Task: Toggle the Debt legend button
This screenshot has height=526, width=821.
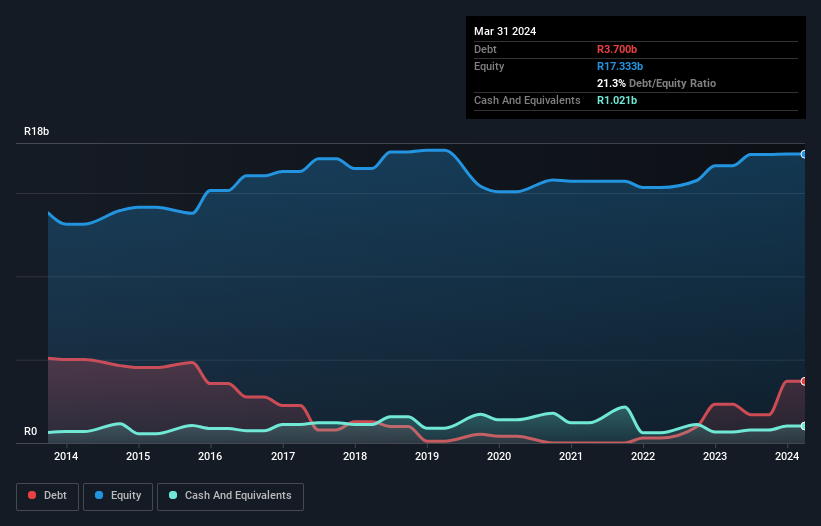Action: (47, 496)
